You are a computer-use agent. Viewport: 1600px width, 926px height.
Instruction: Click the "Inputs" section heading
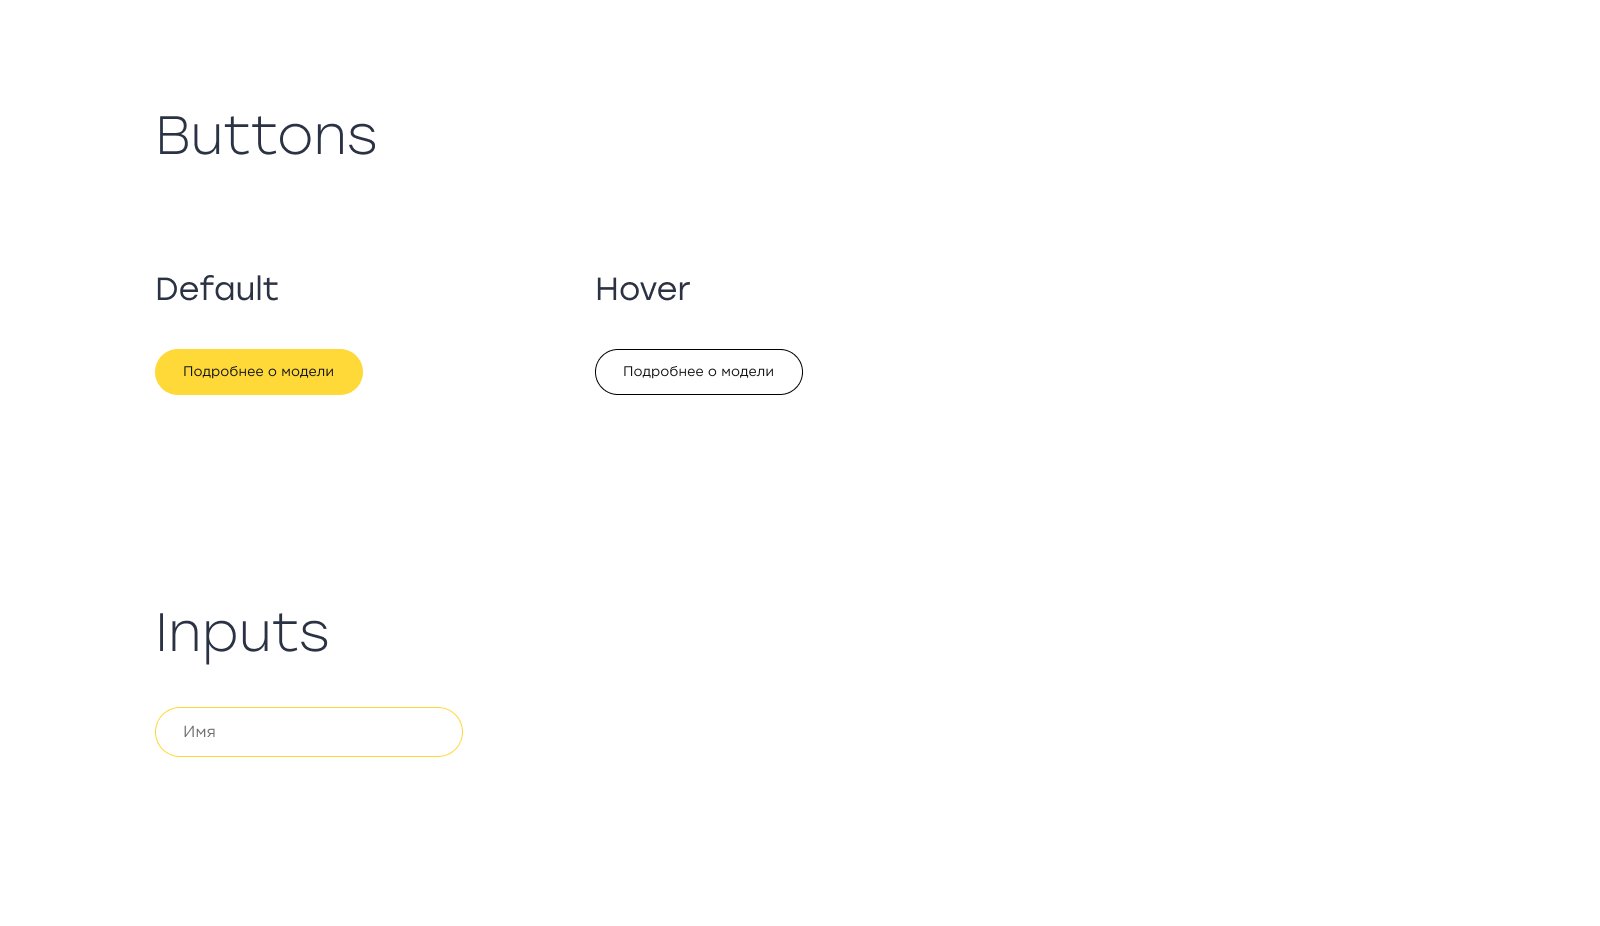coord(242,632)
